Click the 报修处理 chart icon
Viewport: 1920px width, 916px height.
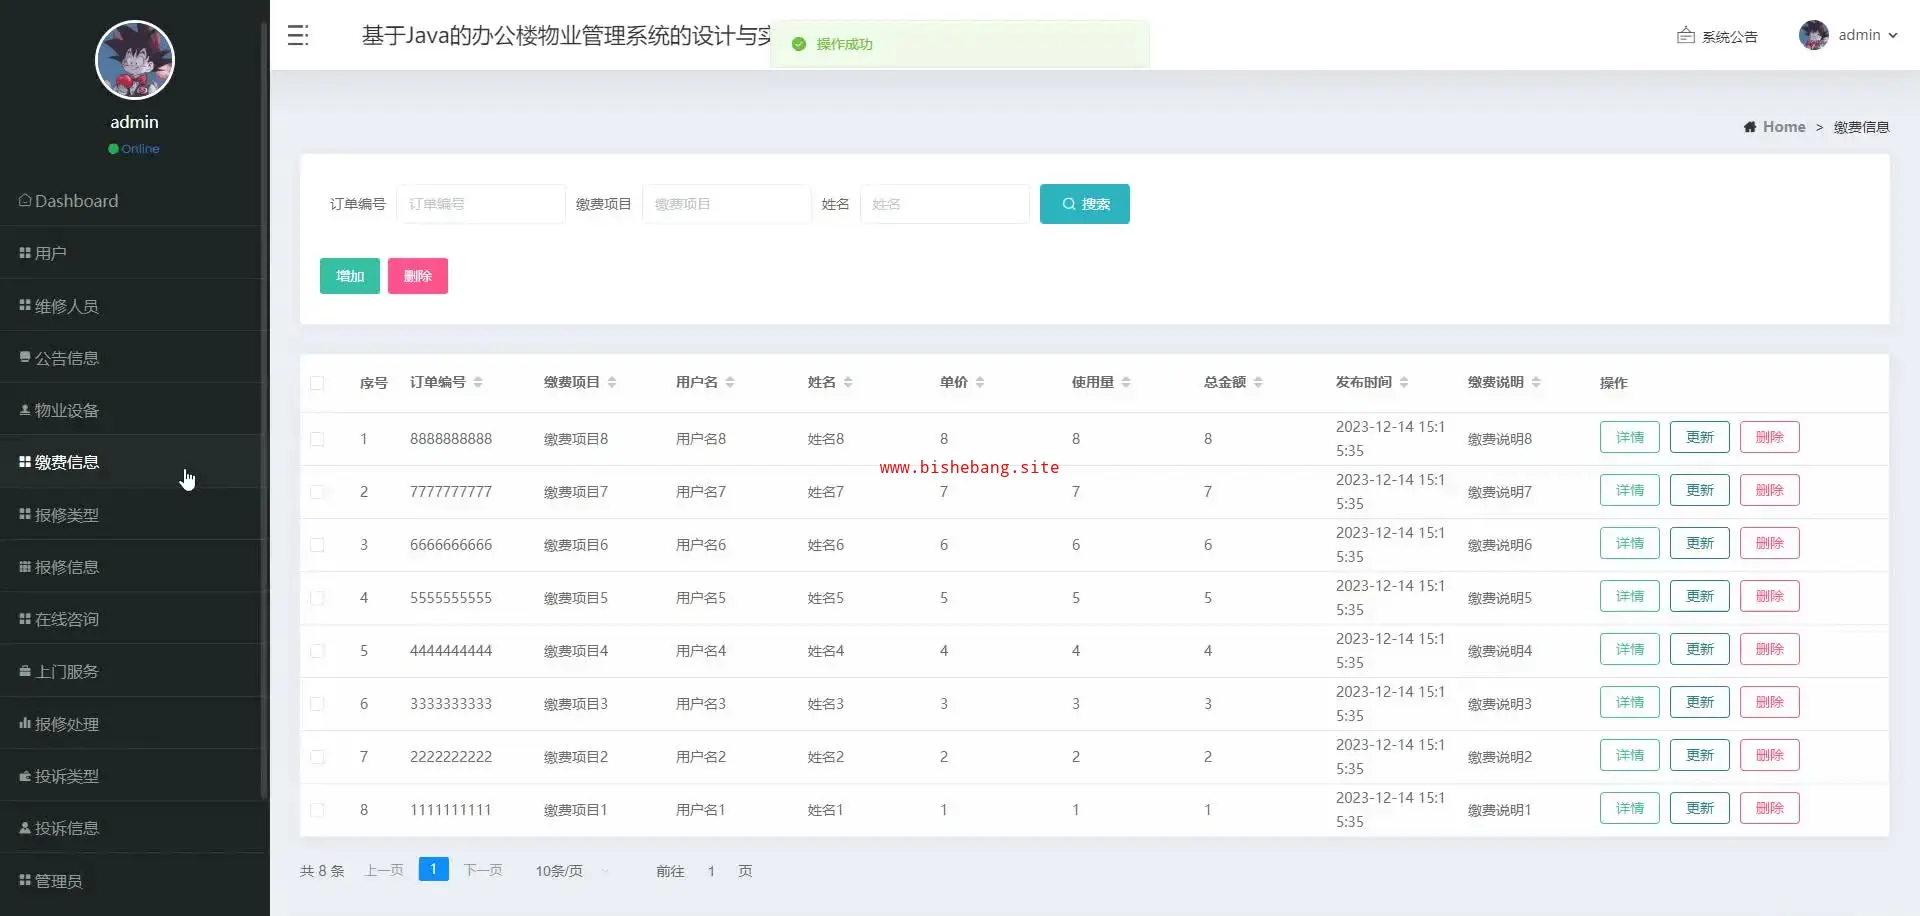coord(25,723)
